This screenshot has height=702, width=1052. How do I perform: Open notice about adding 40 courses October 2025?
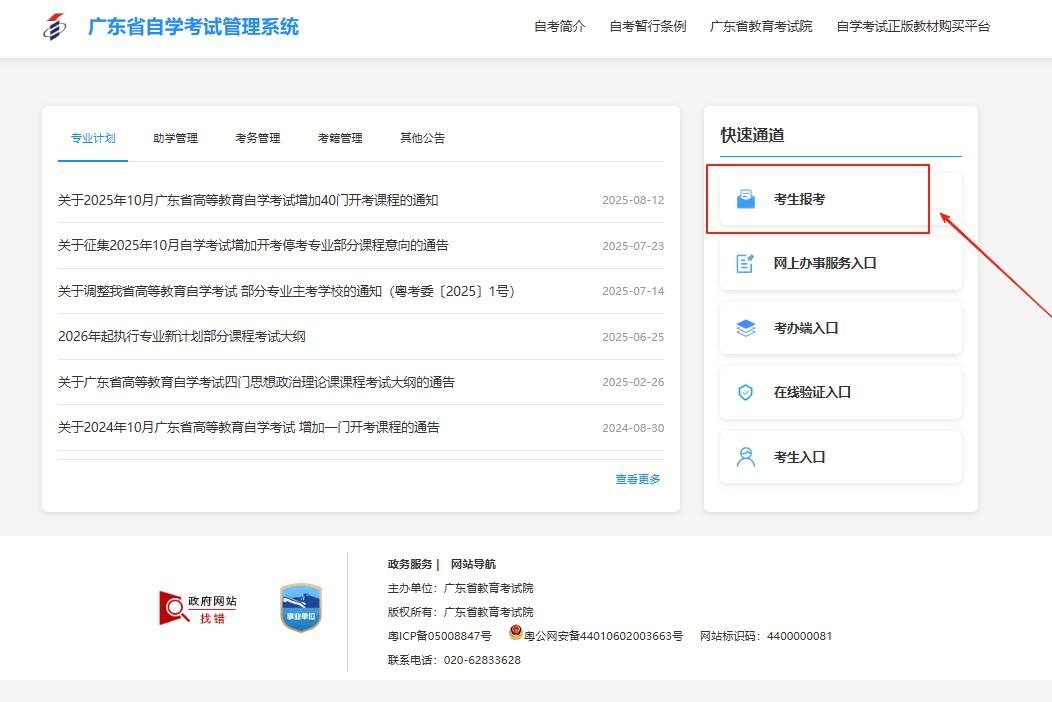pos(248,200)
